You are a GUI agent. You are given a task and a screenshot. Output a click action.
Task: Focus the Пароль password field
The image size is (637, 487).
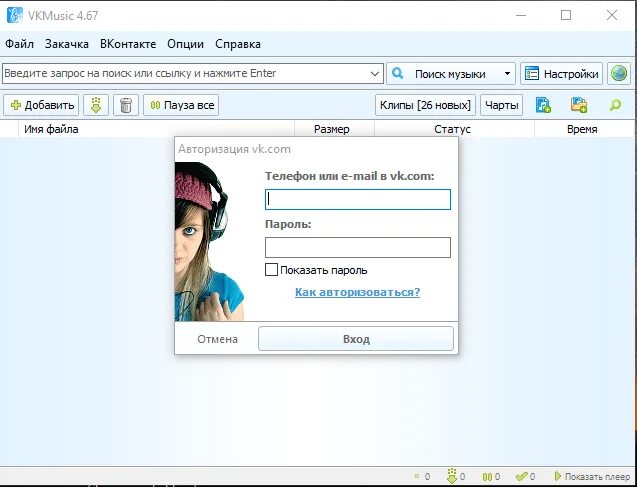(358, 247)
